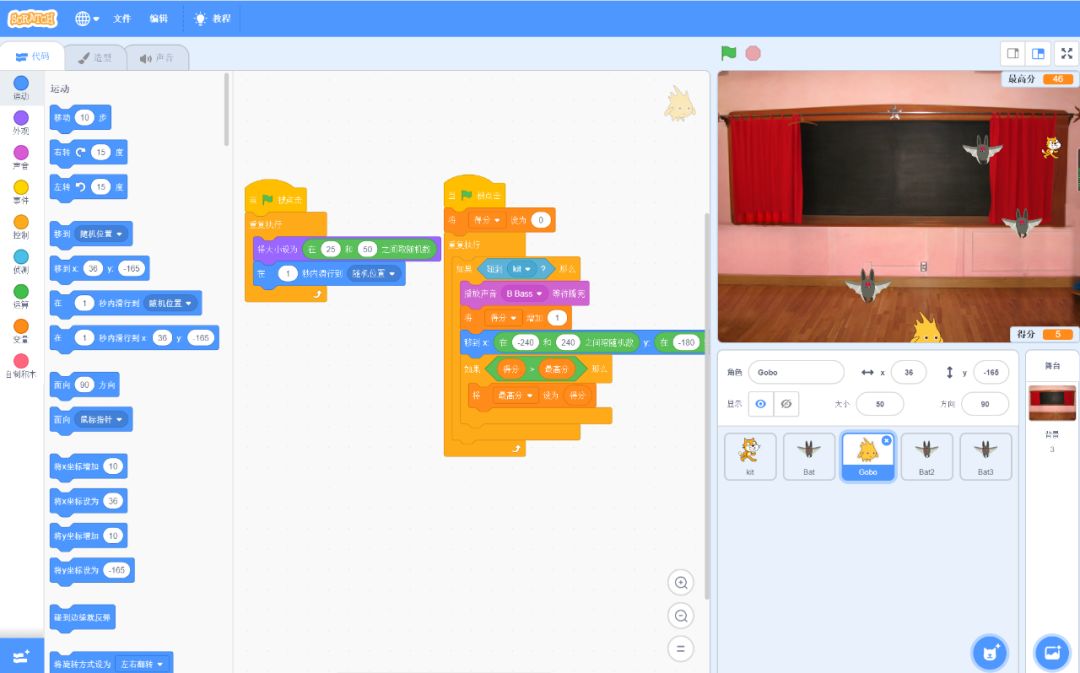Open the palette glide random position dropdown
The width and height of the screenshot is (1080, 673).
[169, 303]
